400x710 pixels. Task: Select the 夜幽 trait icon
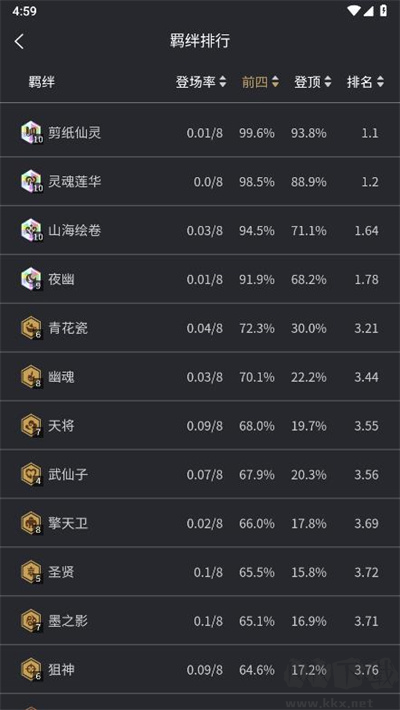pyautogui.click(x=32, y=279)
